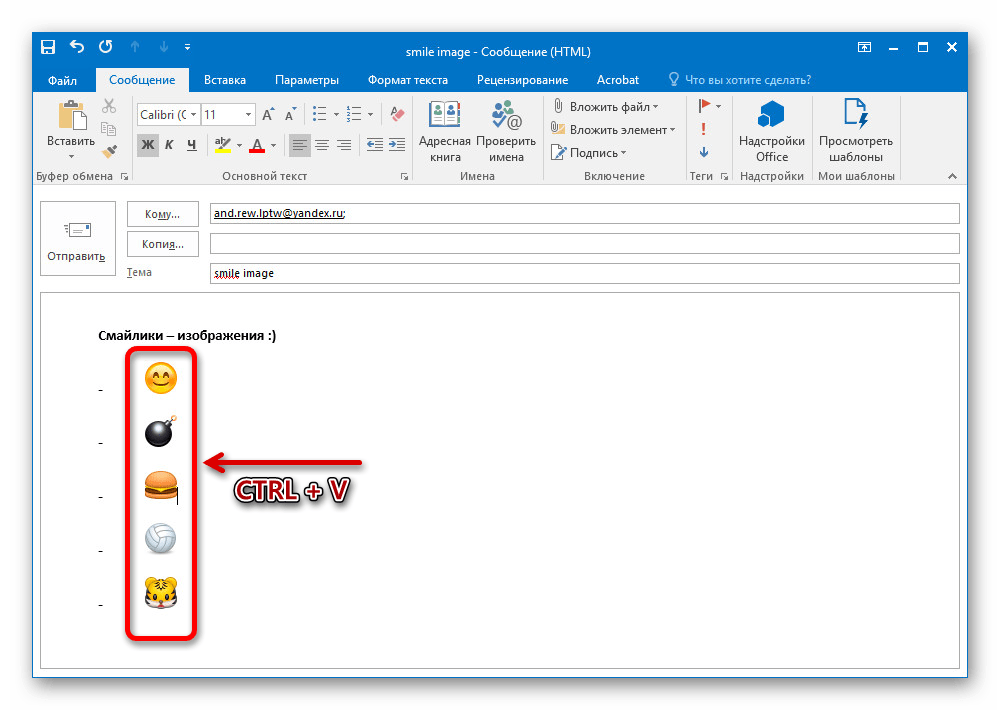This screenshot has width=1000, height=710.
Task: Clear all formatting with the eraser icon
Action: click(x=397, y=115)
